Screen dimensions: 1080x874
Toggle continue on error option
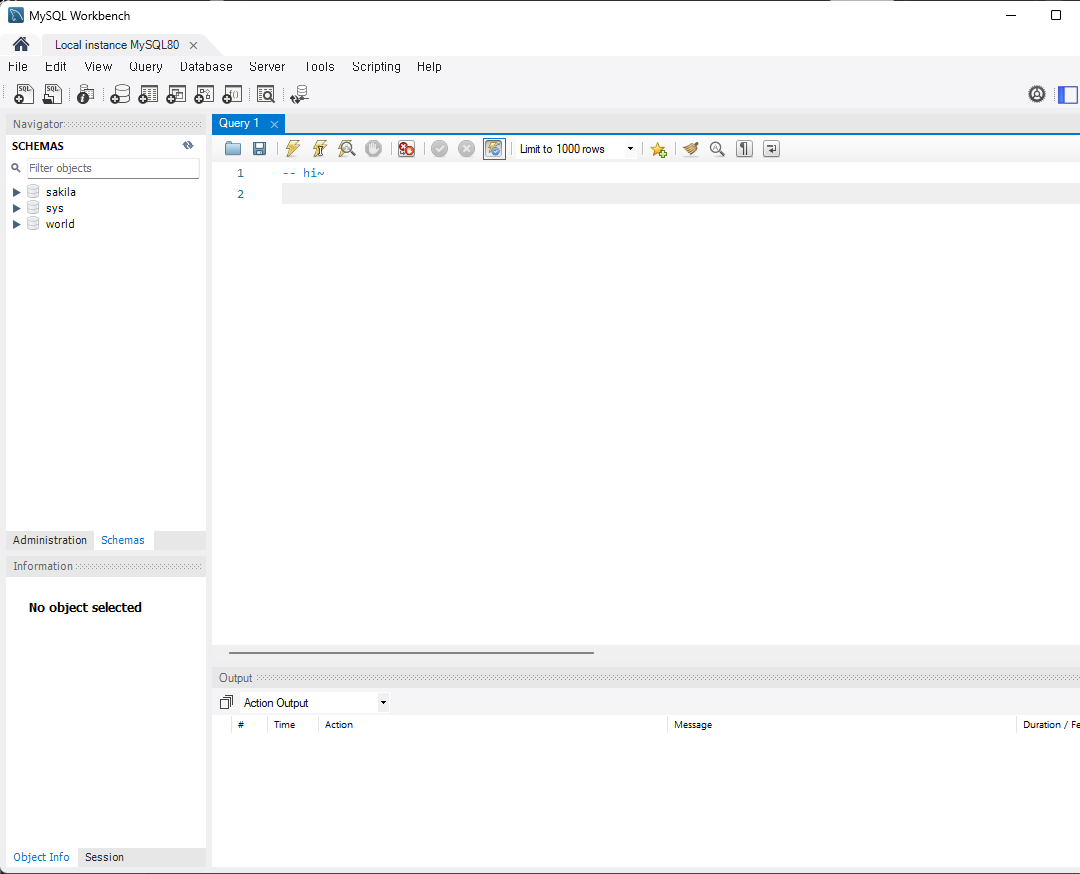406,149
